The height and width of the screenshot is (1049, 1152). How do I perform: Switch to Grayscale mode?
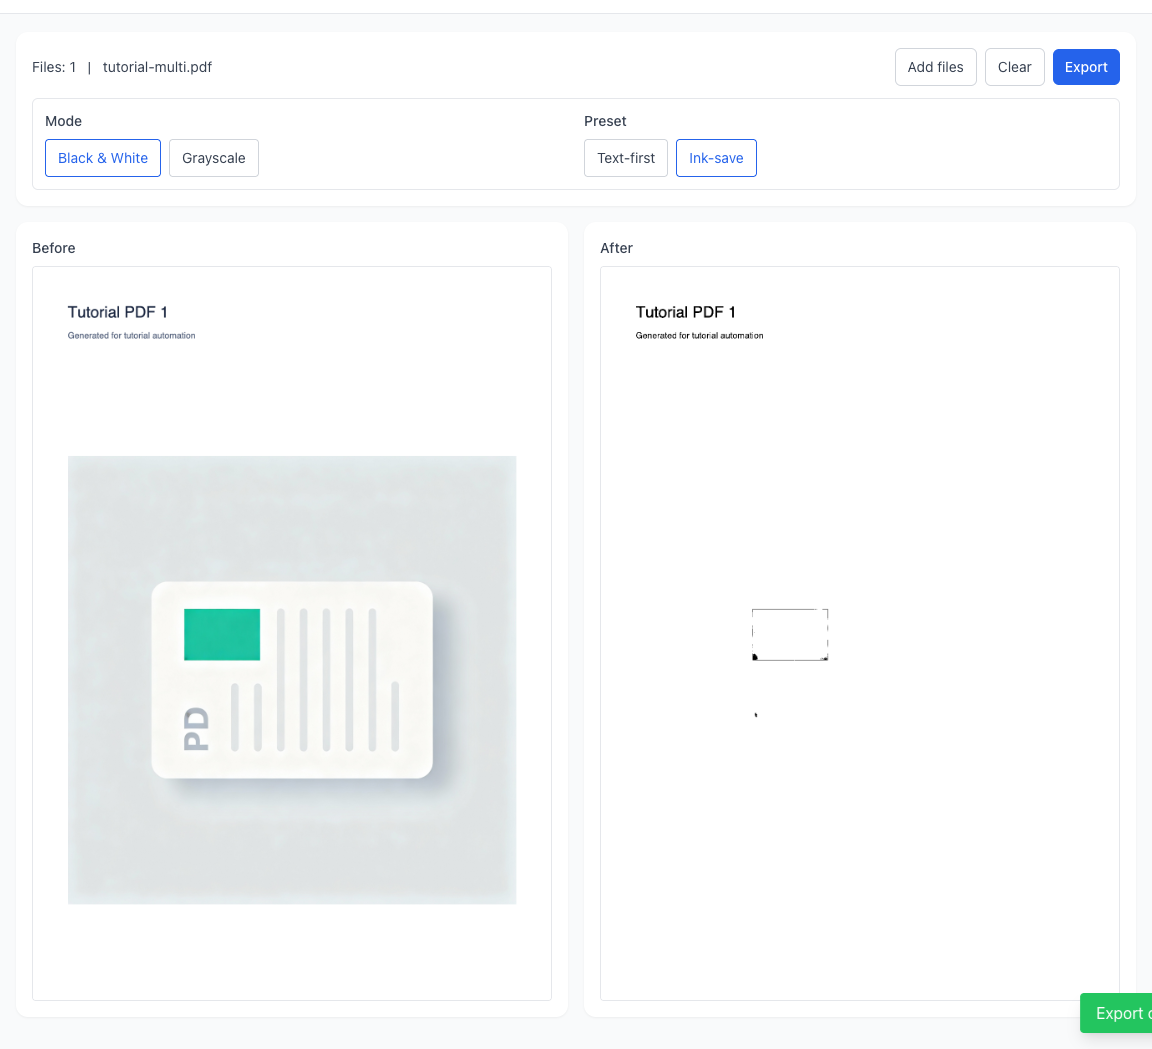pyautogui.click(x=213, y=157)
